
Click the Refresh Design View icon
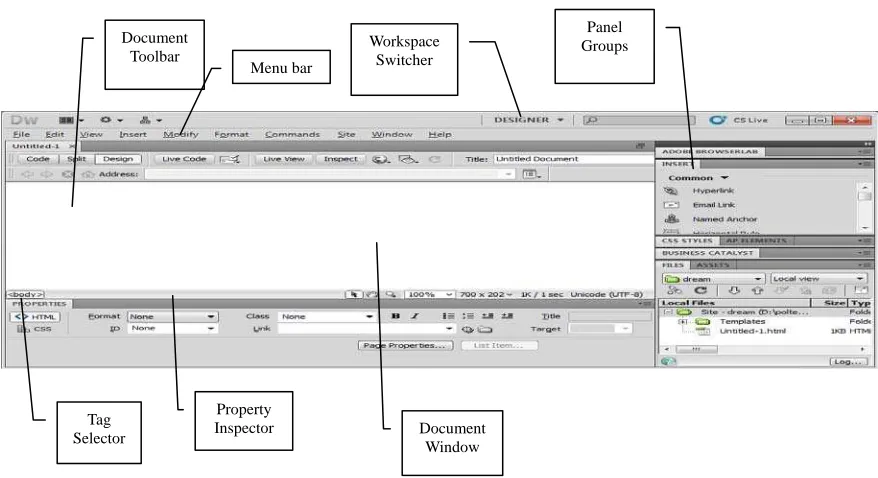(435, 160)
